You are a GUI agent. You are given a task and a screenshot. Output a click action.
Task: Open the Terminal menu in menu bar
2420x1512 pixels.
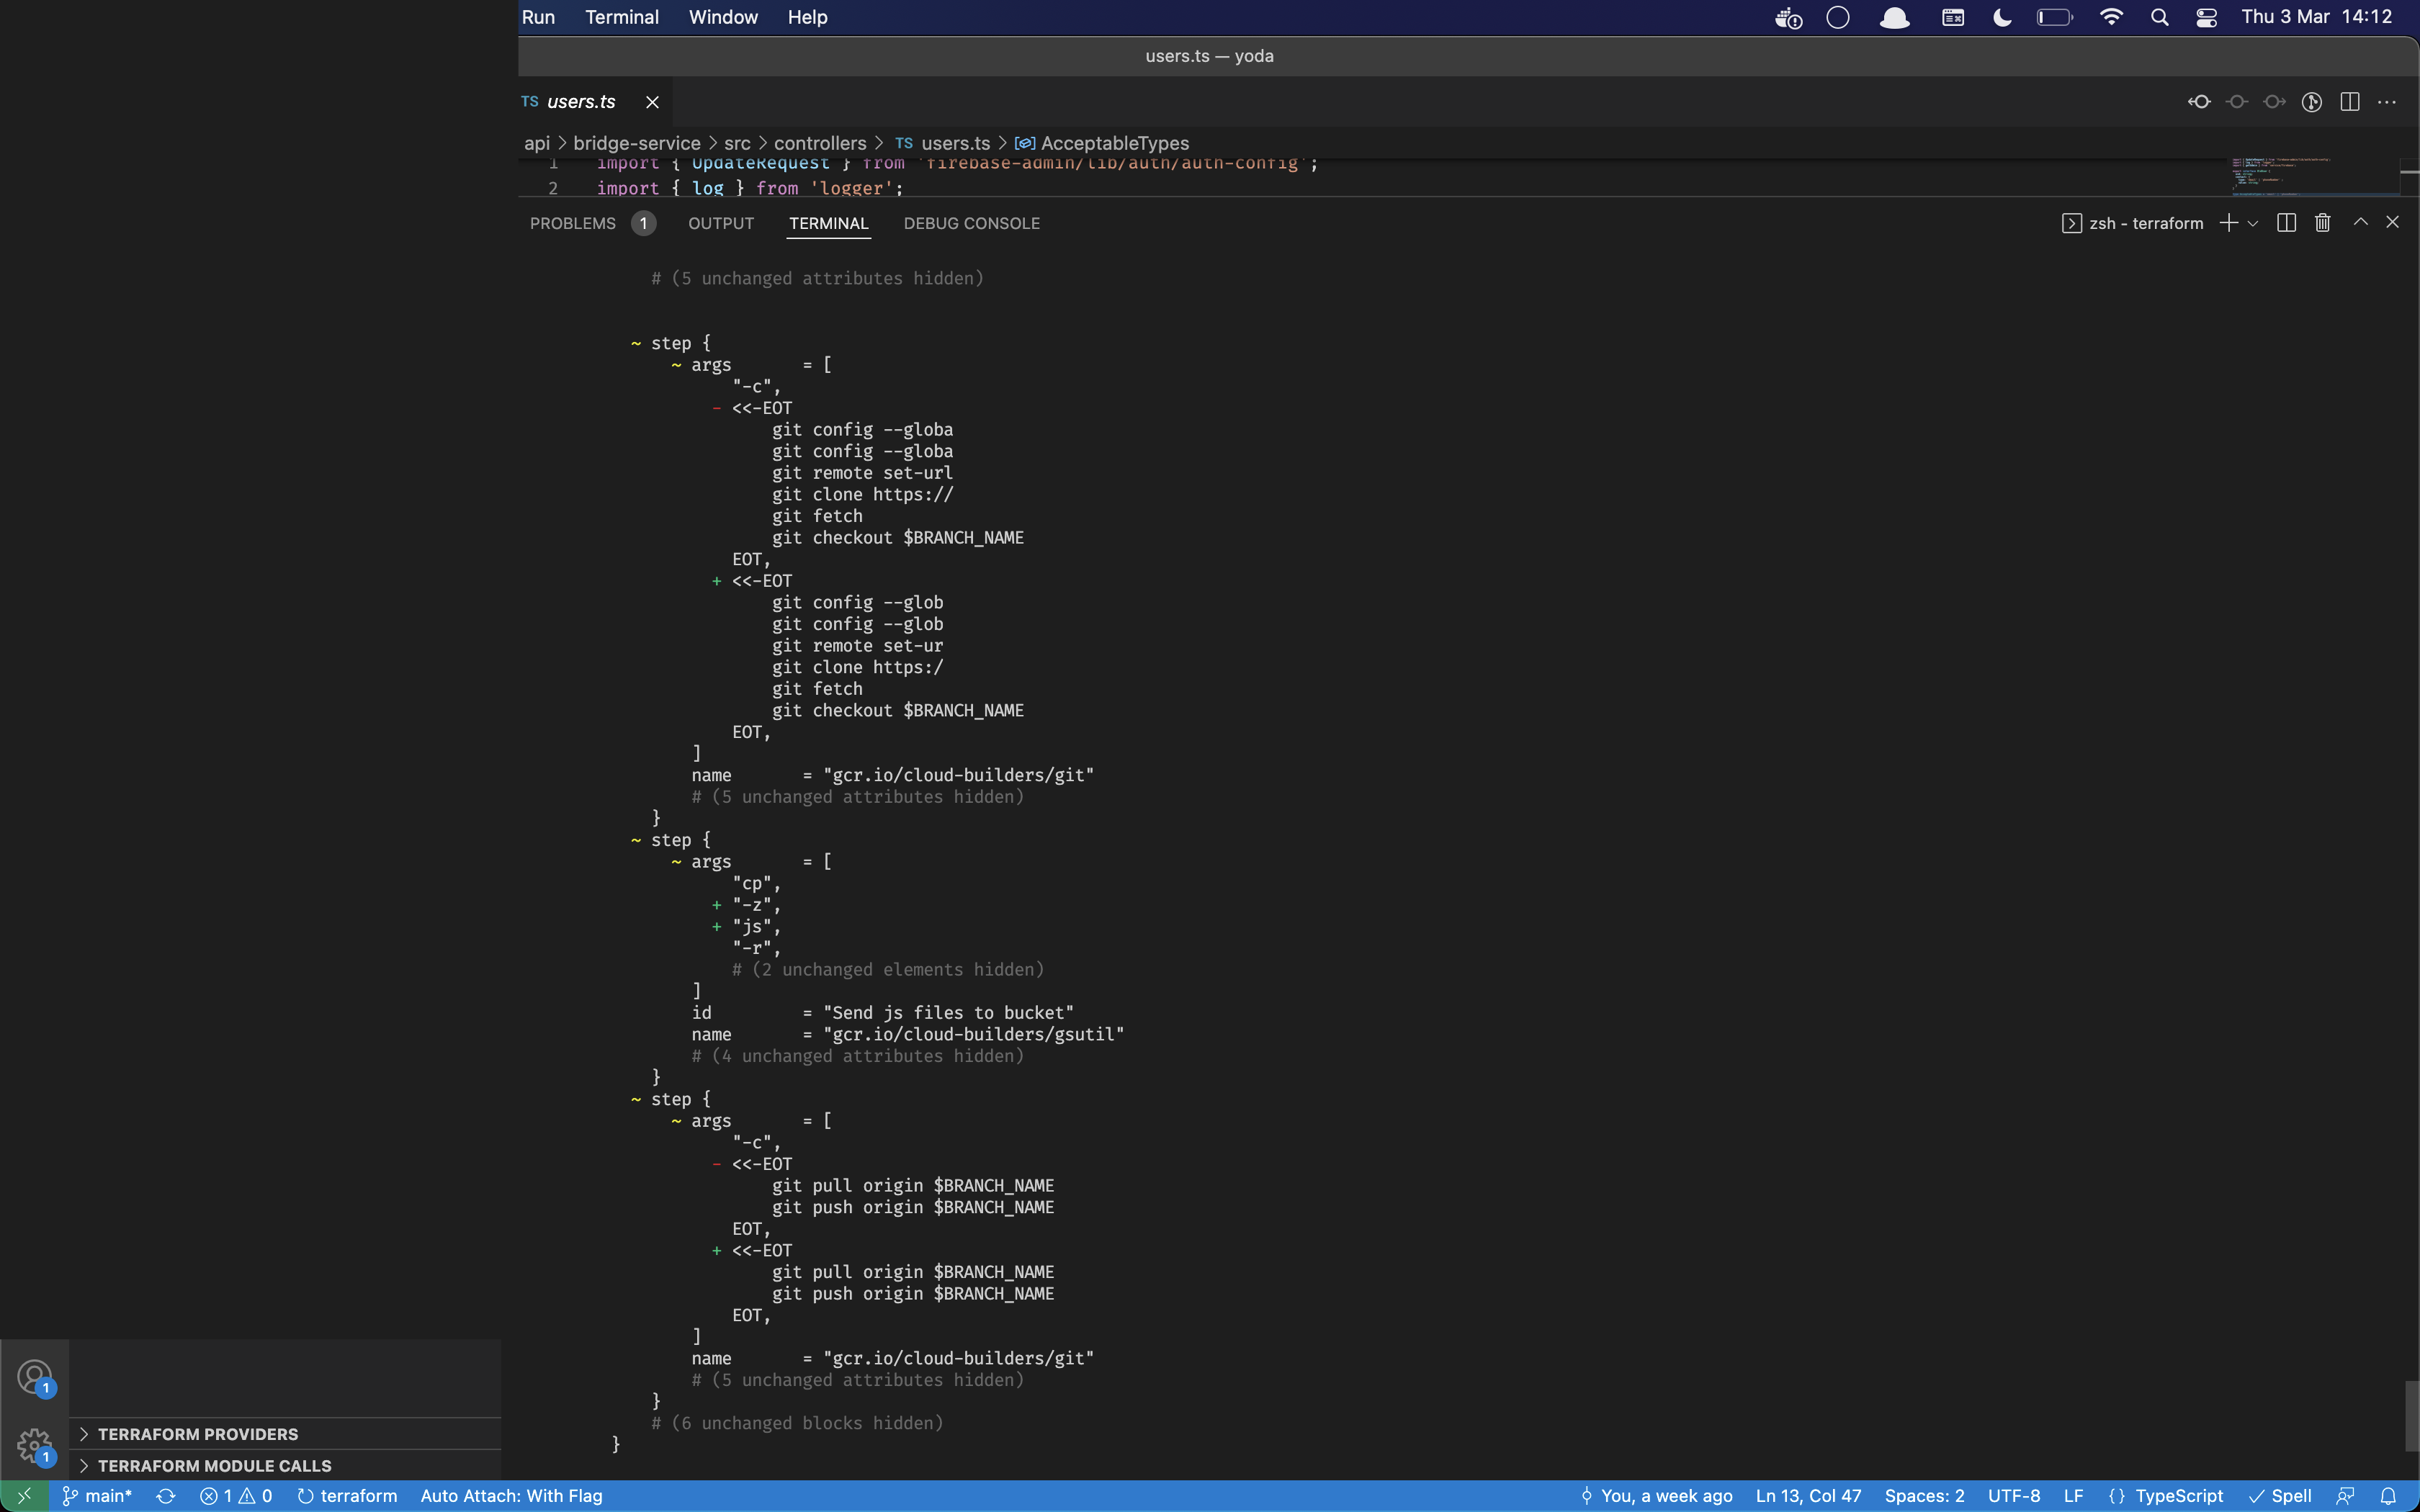coord(621,17)
